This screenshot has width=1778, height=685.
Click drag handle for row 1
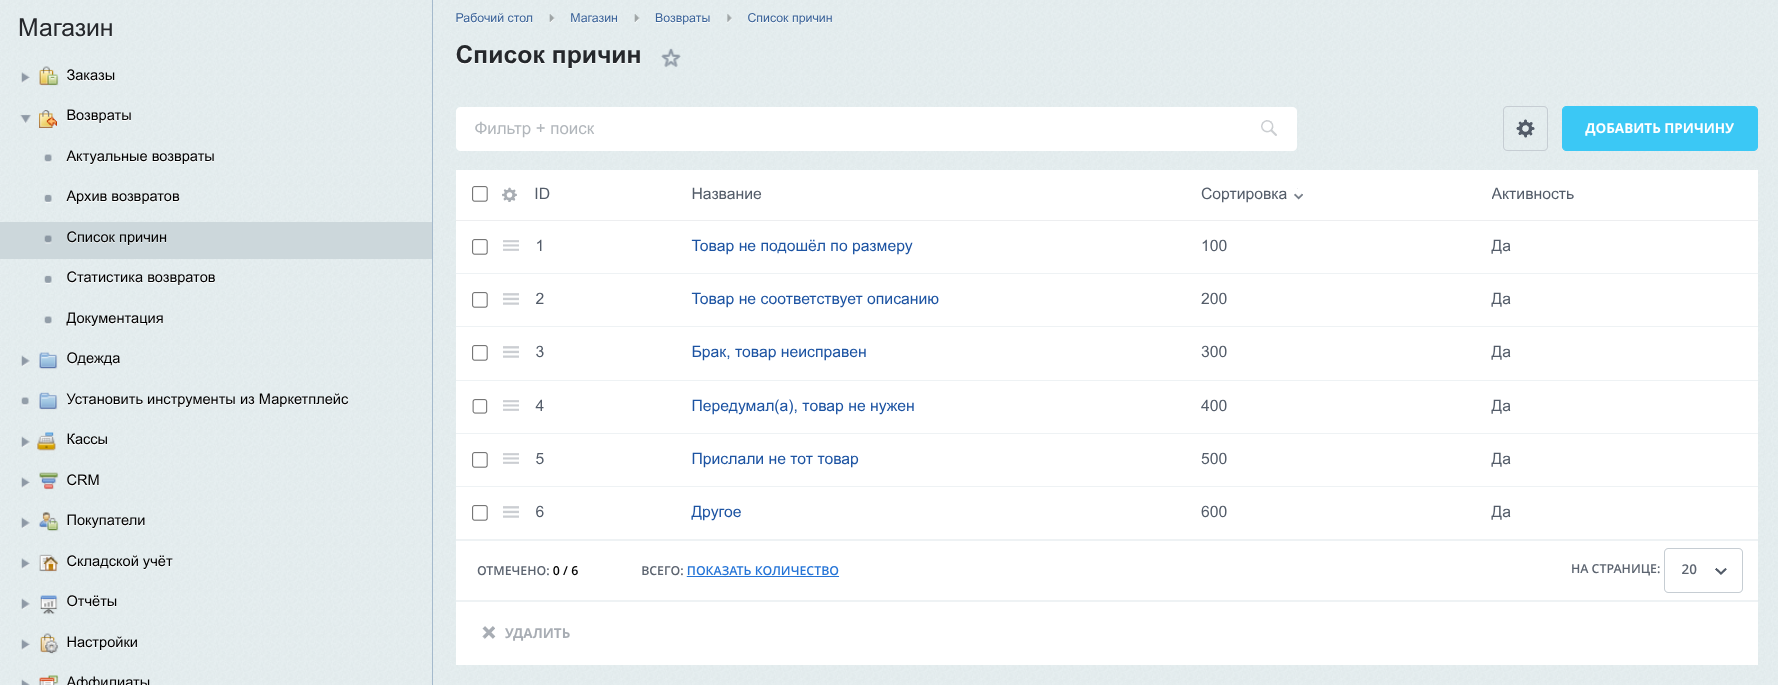[x=511, y=246]
